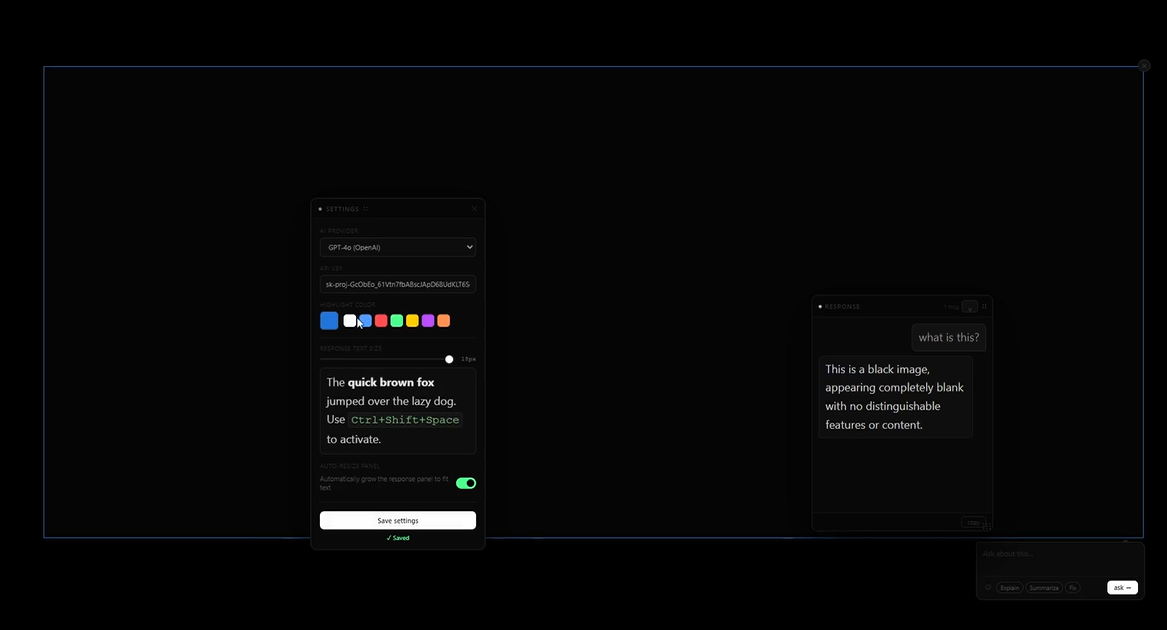Choose the purple highlight color swatch

[x=428, y=320]
